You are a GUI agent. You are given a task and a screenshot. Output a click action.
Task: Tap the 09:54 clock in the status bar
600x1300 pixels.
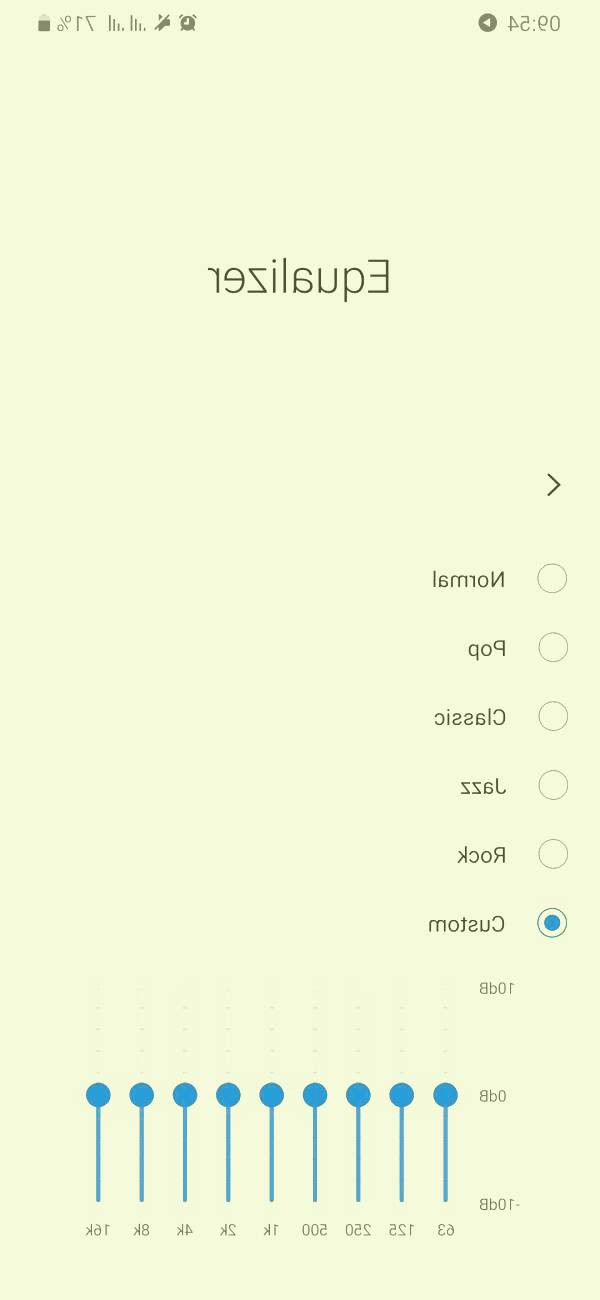(x=534, y=23)
